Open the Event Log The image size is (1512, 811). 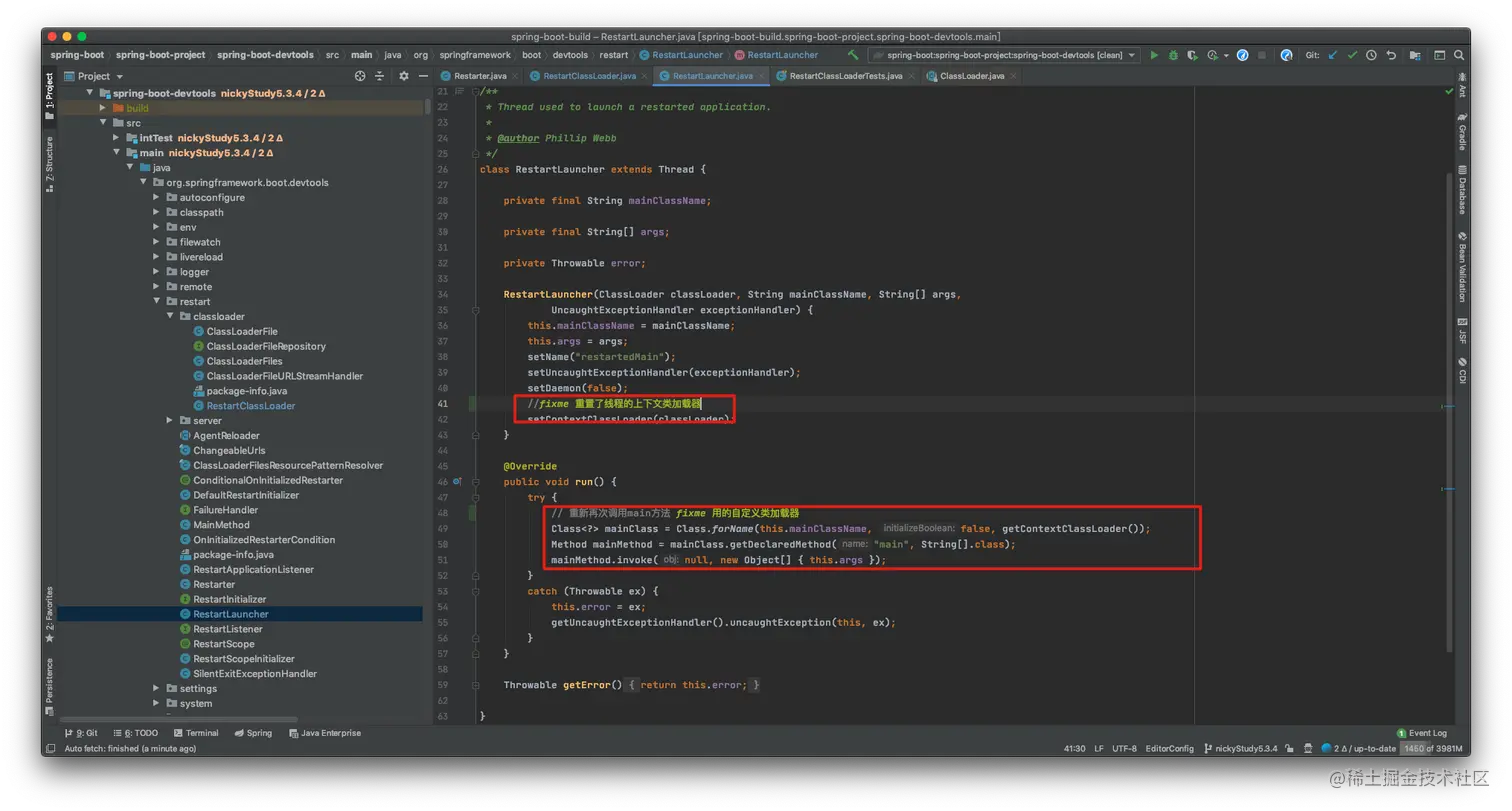click(x=1421, y=733)
